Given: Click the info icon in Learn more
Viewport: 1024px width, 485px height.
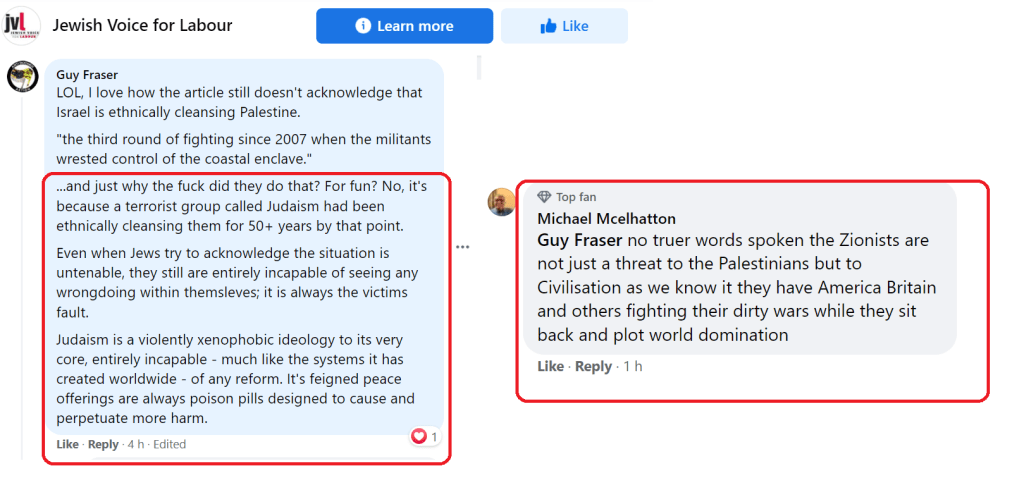Looking at the screenshot, I should pyautogui.click(x=364, y=26).
